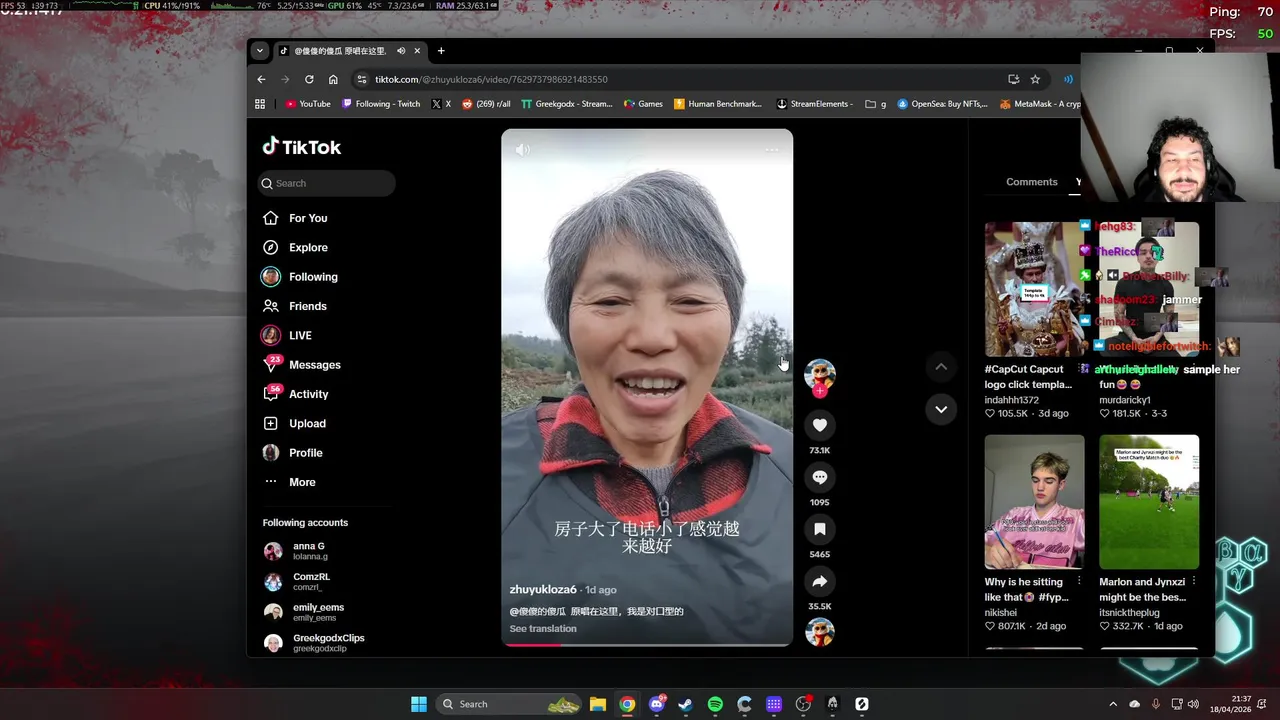Screen dimensions: 1280x720
Task: Reload the TikTok page
Action: (x=309, y=79)
